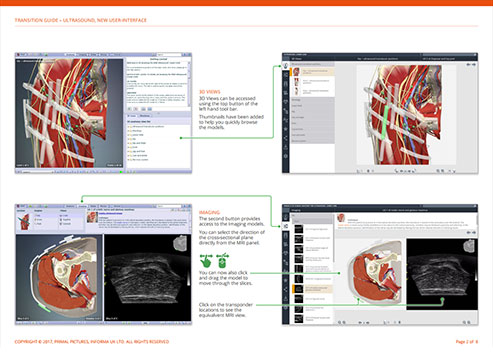Click orientation cube in bottom-right screenshot ultrasound panel
493x360 pixels.
pyautogui.click(x=469, y=247)
